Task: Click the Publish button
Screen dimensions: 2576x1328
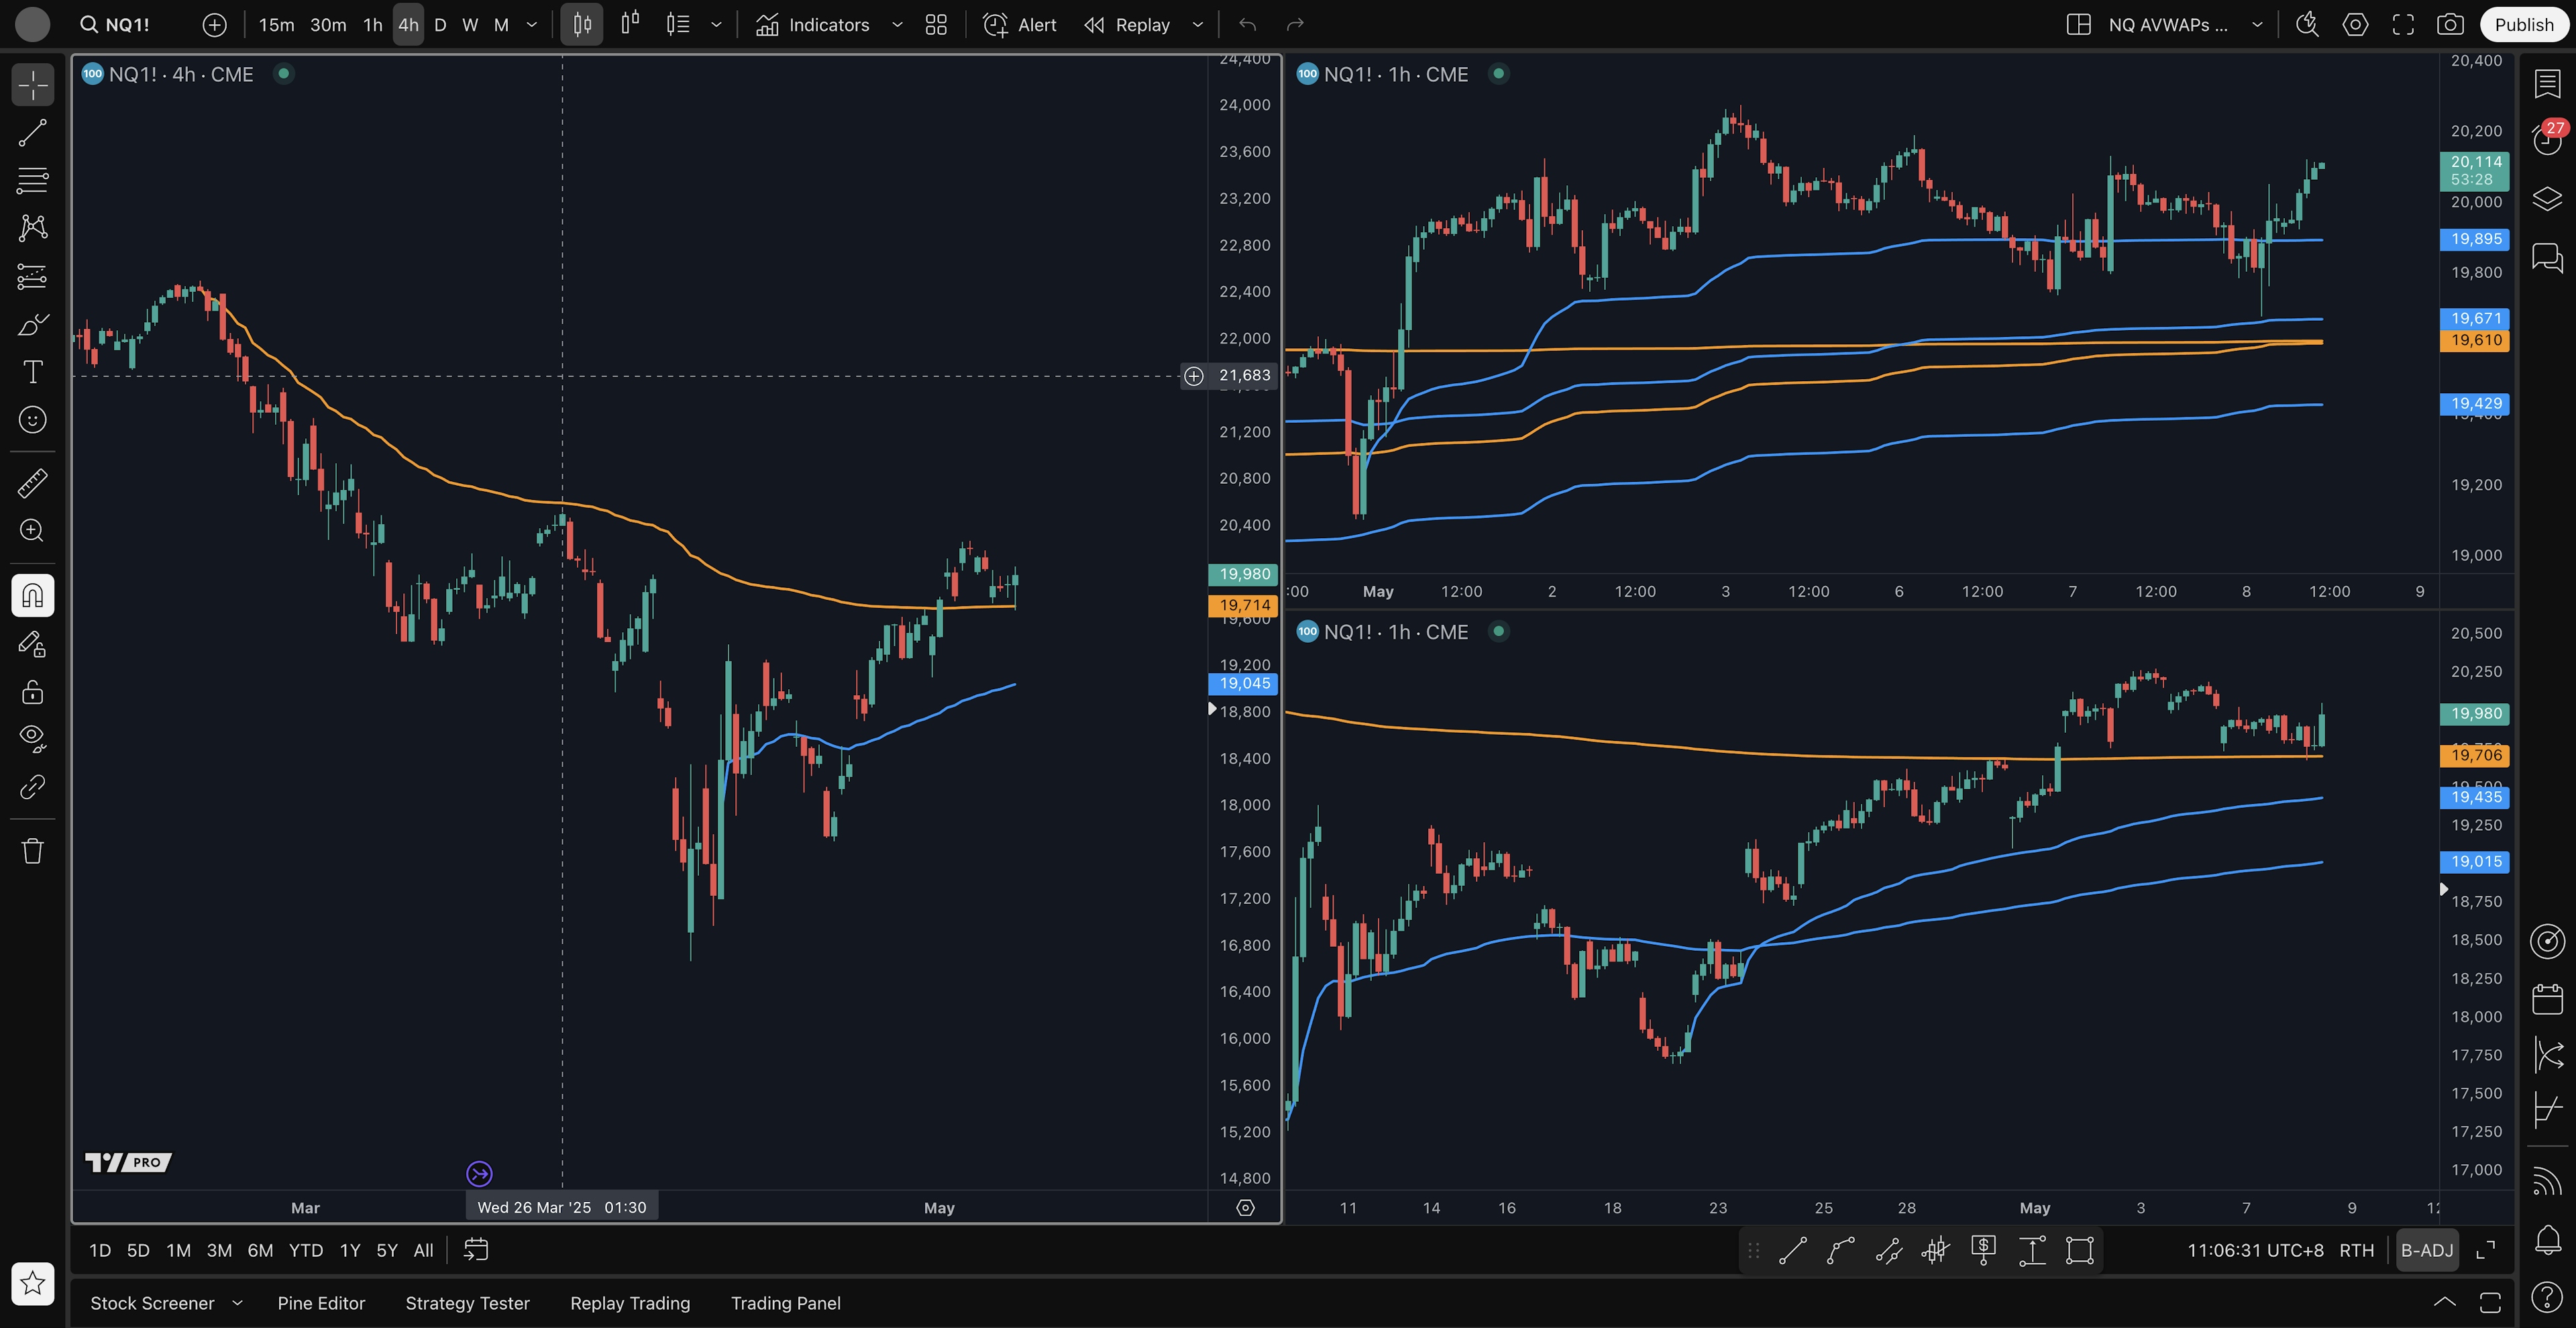Action: (2523, 25)
